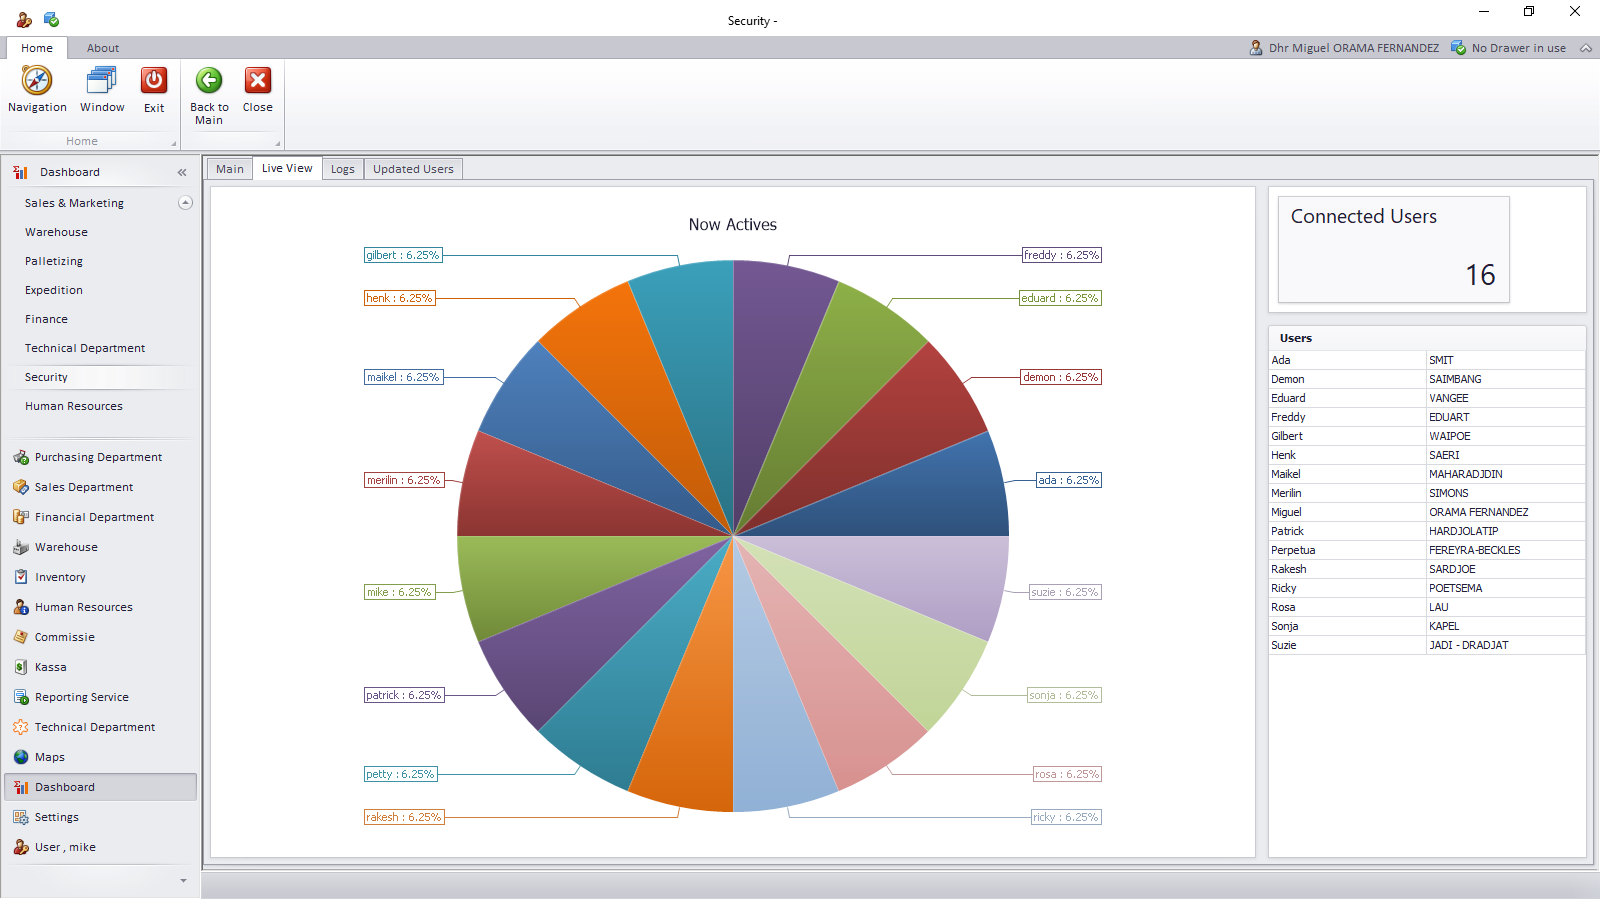Expand sidebar overflow arrow at bottom

(x=183, y=881)
